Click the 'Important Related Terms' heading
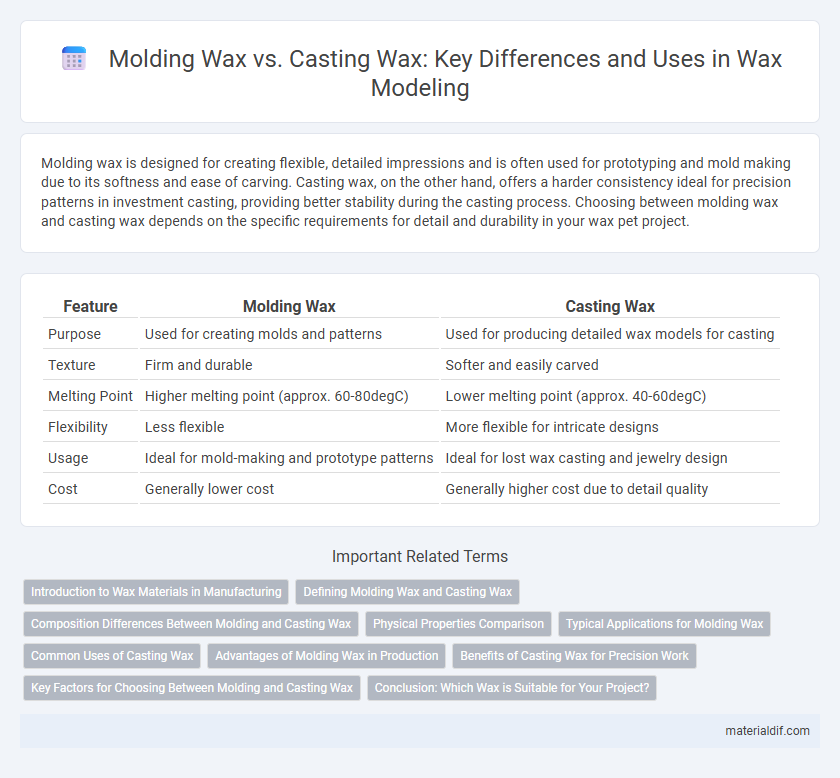The height and width of the screenshot is (778, 840). click(x=420, y=556)
